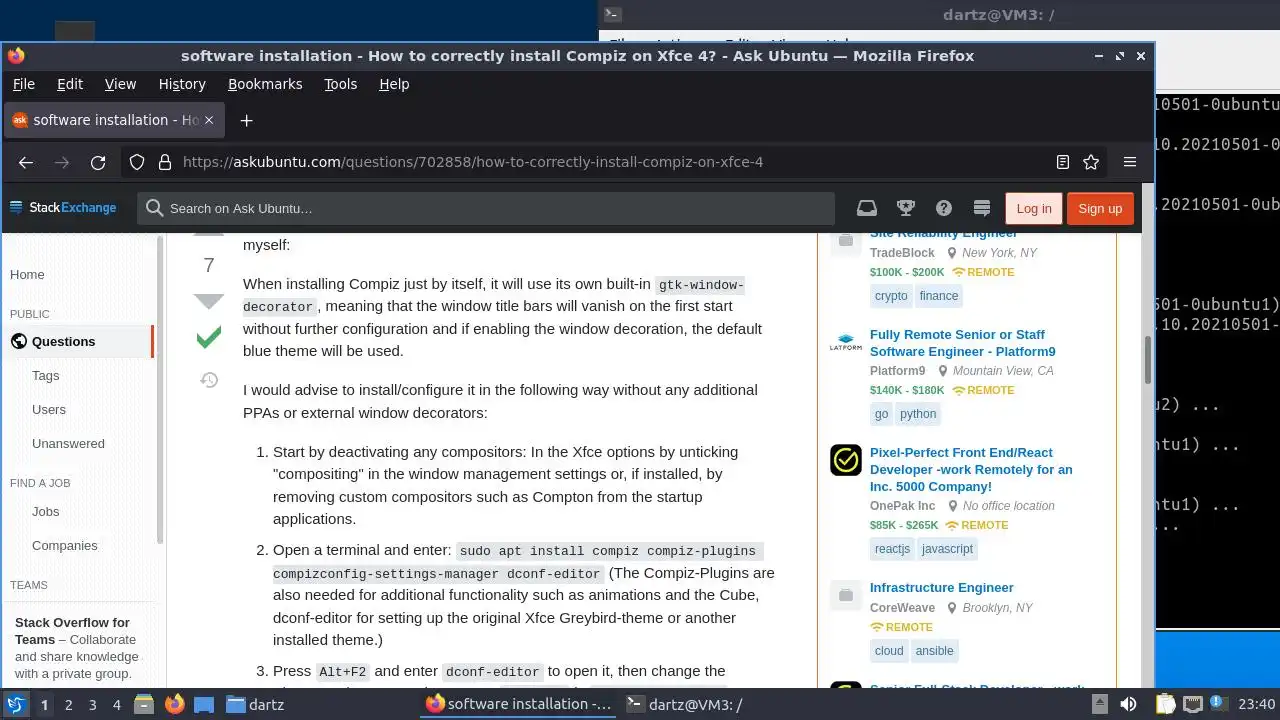Open Companies in the left sidebar
This screenshot has width=1280, height=720.
(65, 545)
